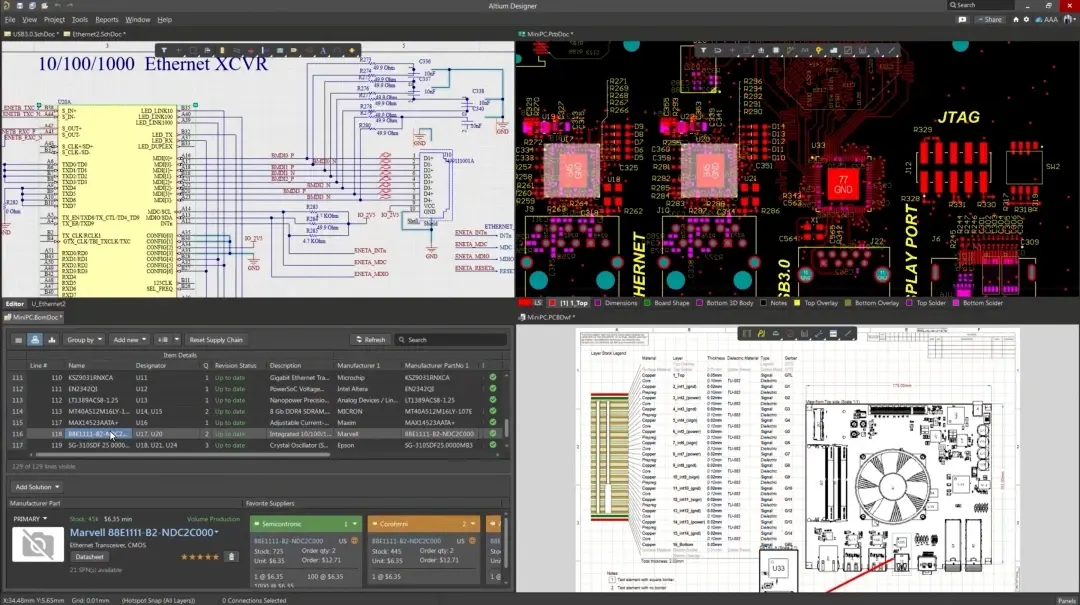Screen dimensions: 1080x605
Task: Click the Home icon in top right bar
Action: 1015,20
